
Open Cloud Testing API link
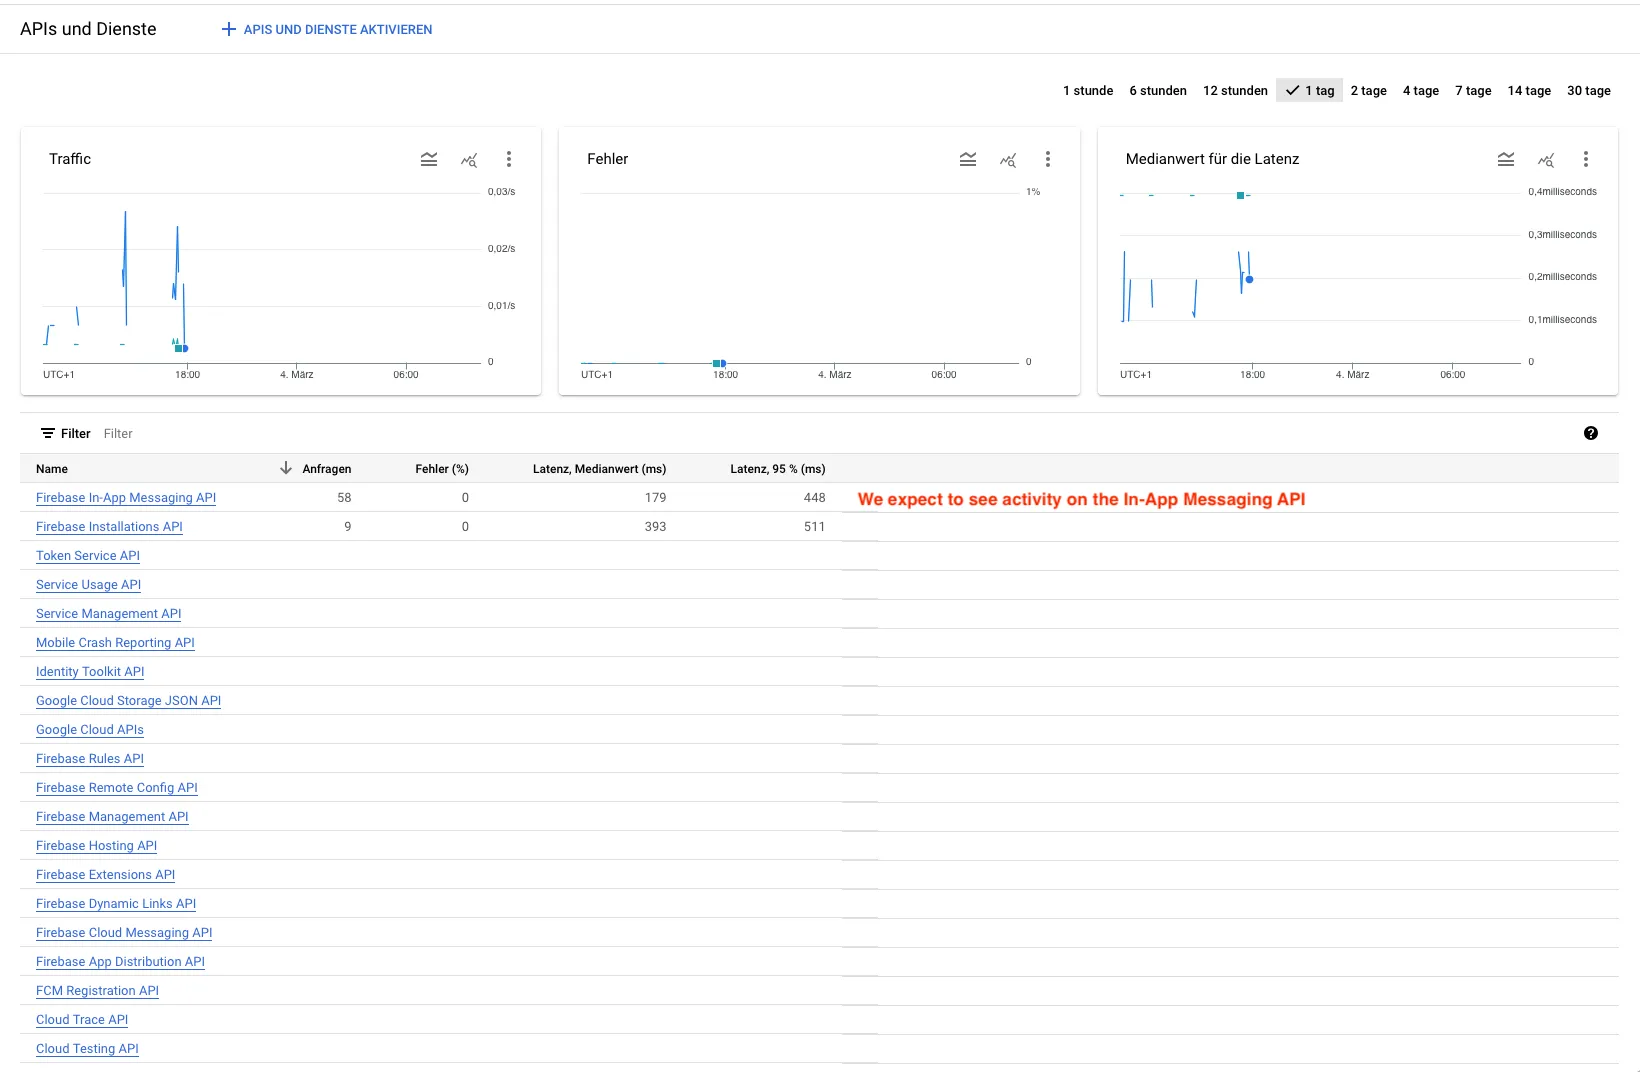pos(87,1048)
